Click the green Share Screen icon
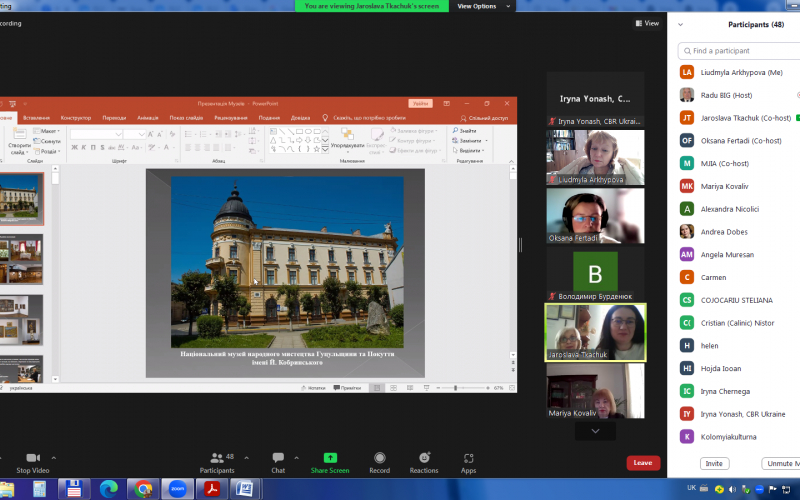The width and height of the screenshot is (800, 500). (330, 458)
